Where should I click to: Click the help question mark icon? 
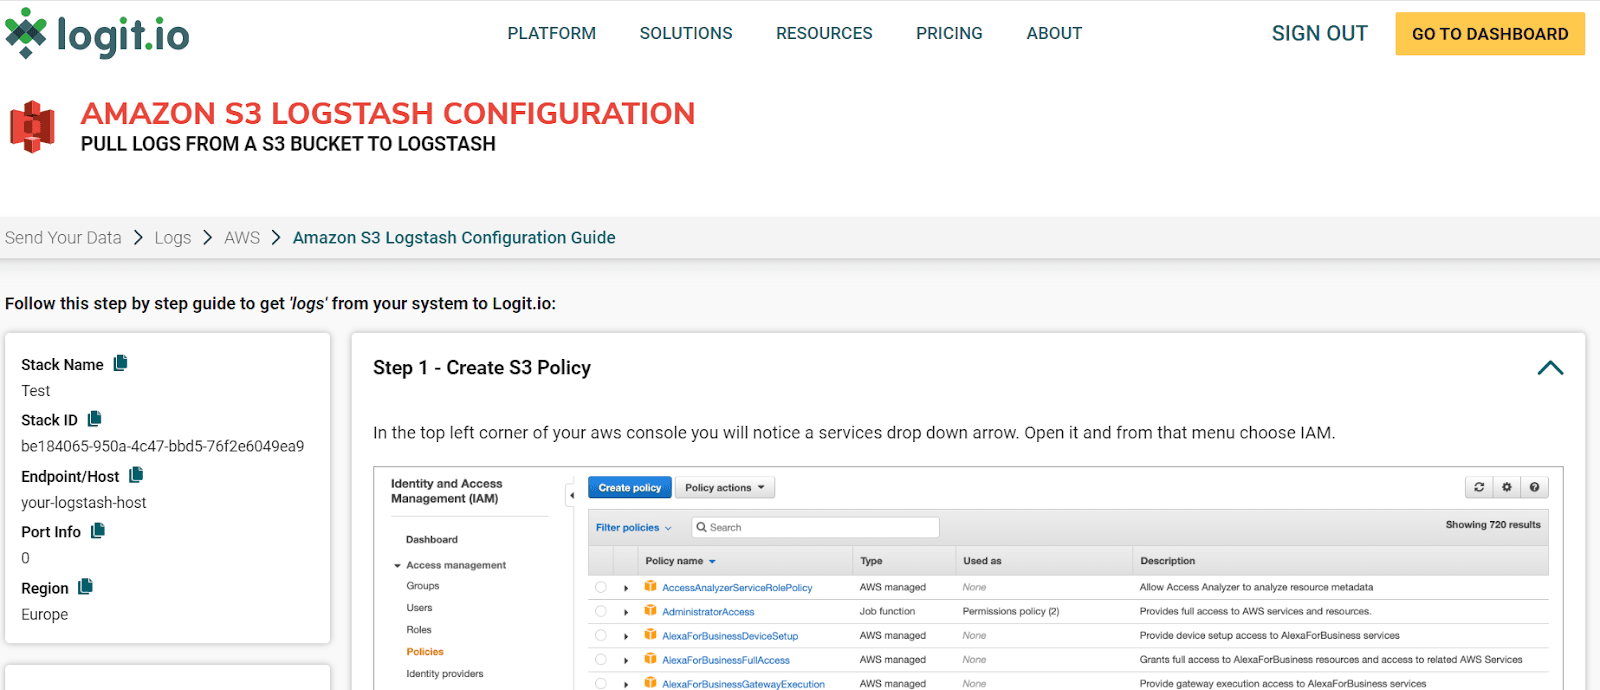pos(1534,487)
